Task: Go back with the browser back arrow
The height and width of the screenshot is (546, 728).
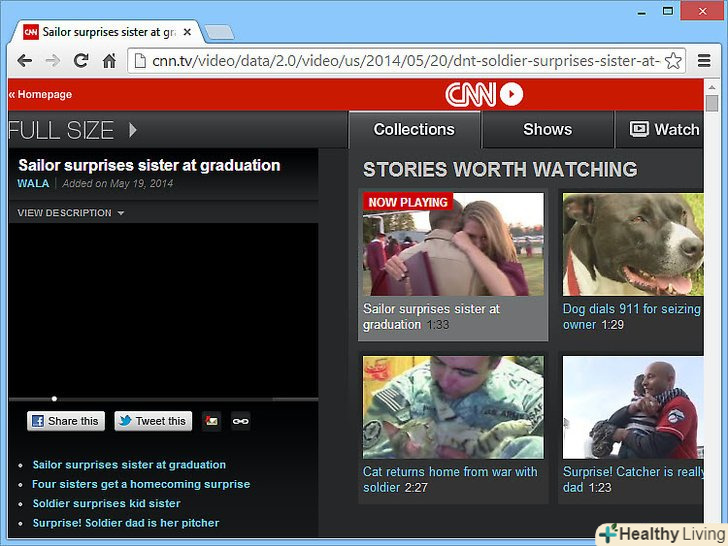Action: pos(25,61)
